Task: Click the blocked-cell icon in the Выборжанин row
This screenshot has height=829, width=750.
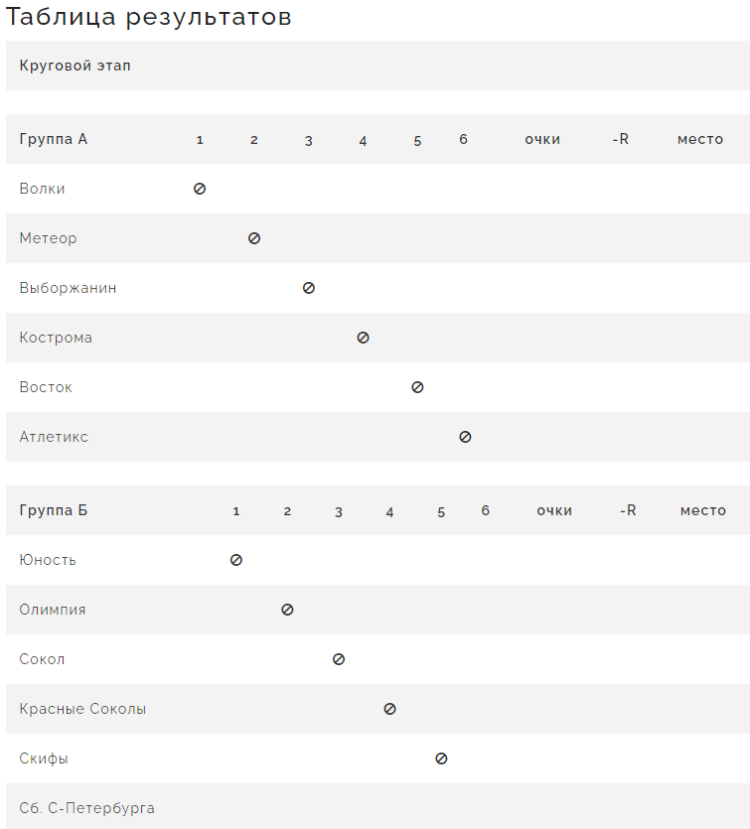Action: [x=309, y=288]
